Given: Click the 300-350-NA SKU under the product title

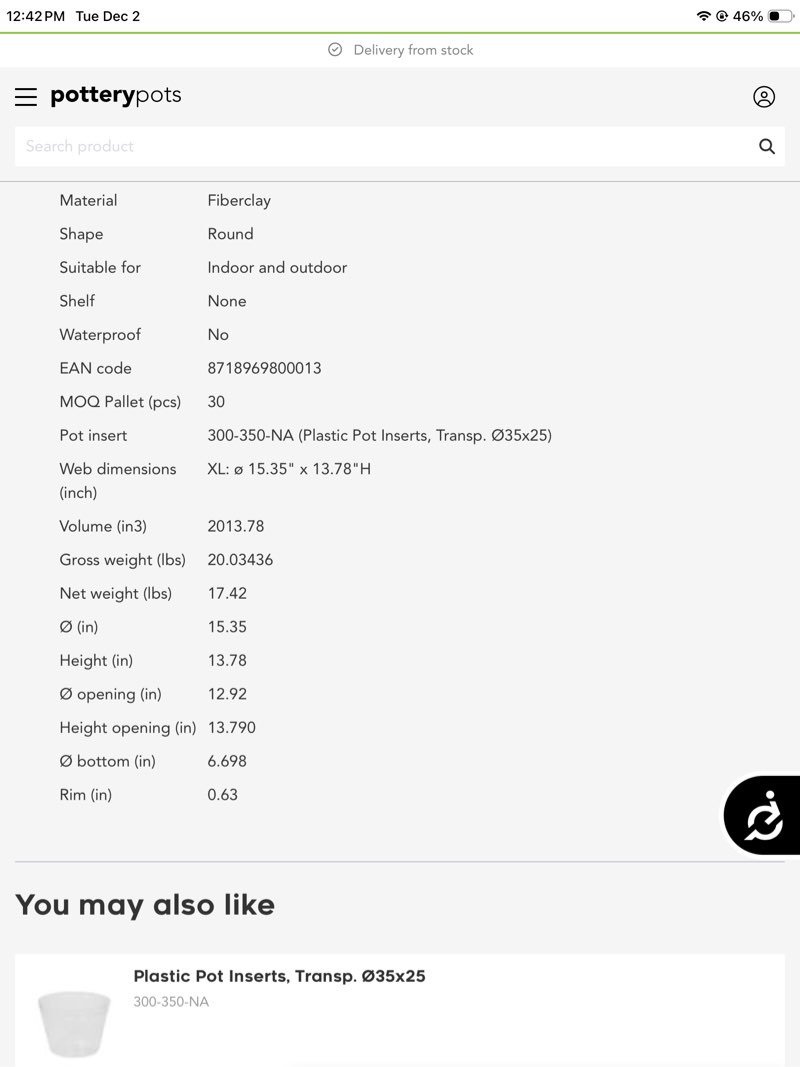Looking at the screenshot, I should coord(171,1002).
